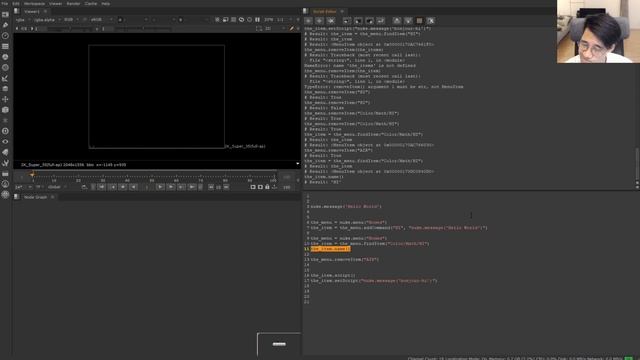The width and height of the screenshot is (640, 360).
Task: Show both input and output panes
Action: (x=419, y=20)
